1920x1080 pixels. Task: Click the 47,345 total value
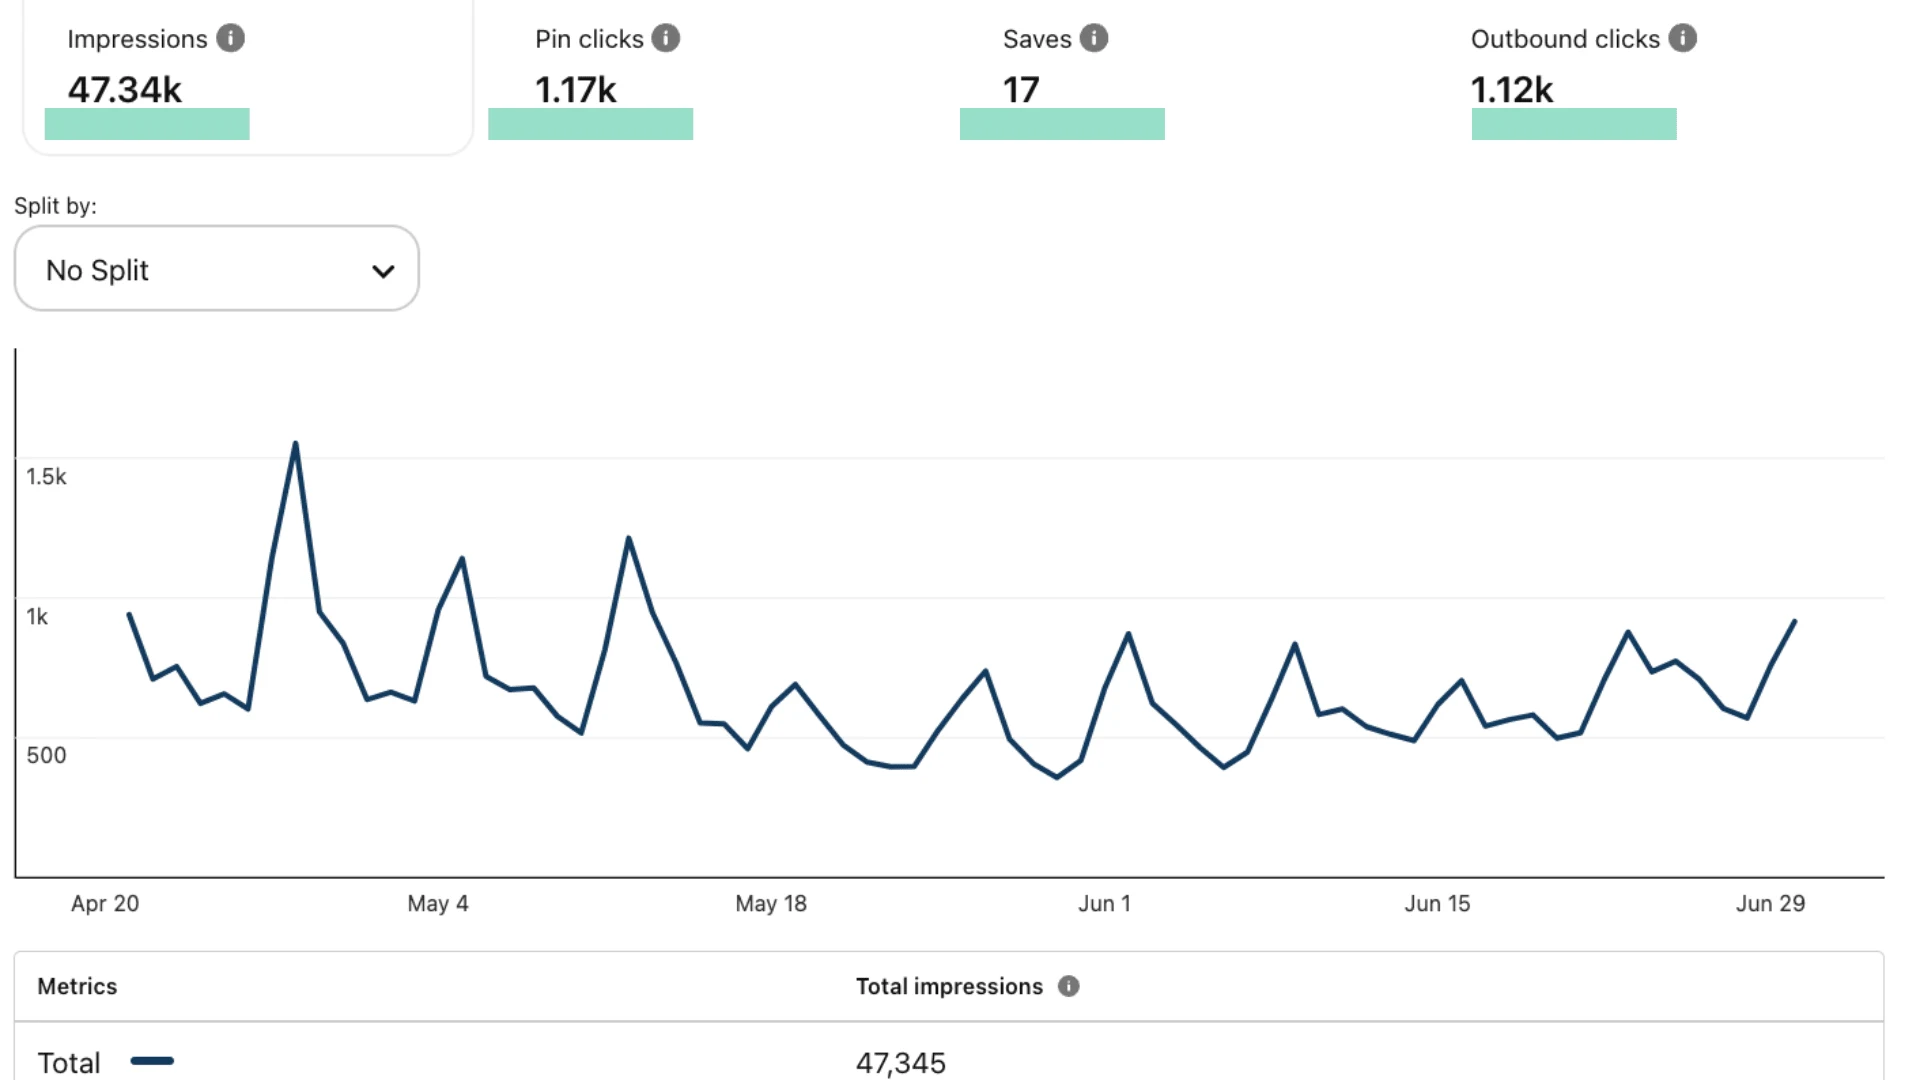[x=901, y=1062]
